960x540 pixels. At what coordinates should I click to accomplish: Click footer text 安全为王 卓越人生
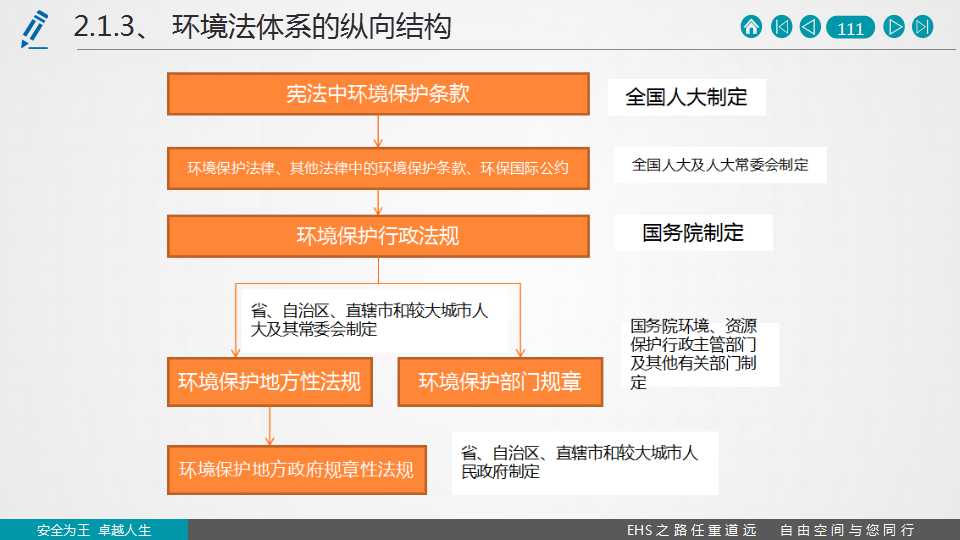(x=94, y=530)
